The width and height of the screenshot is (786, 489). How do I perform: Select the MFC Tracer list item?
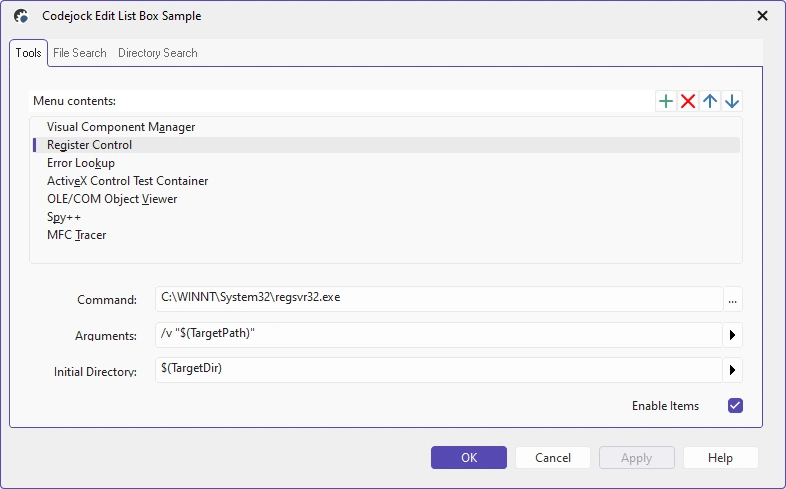click(x=386, y=235)
